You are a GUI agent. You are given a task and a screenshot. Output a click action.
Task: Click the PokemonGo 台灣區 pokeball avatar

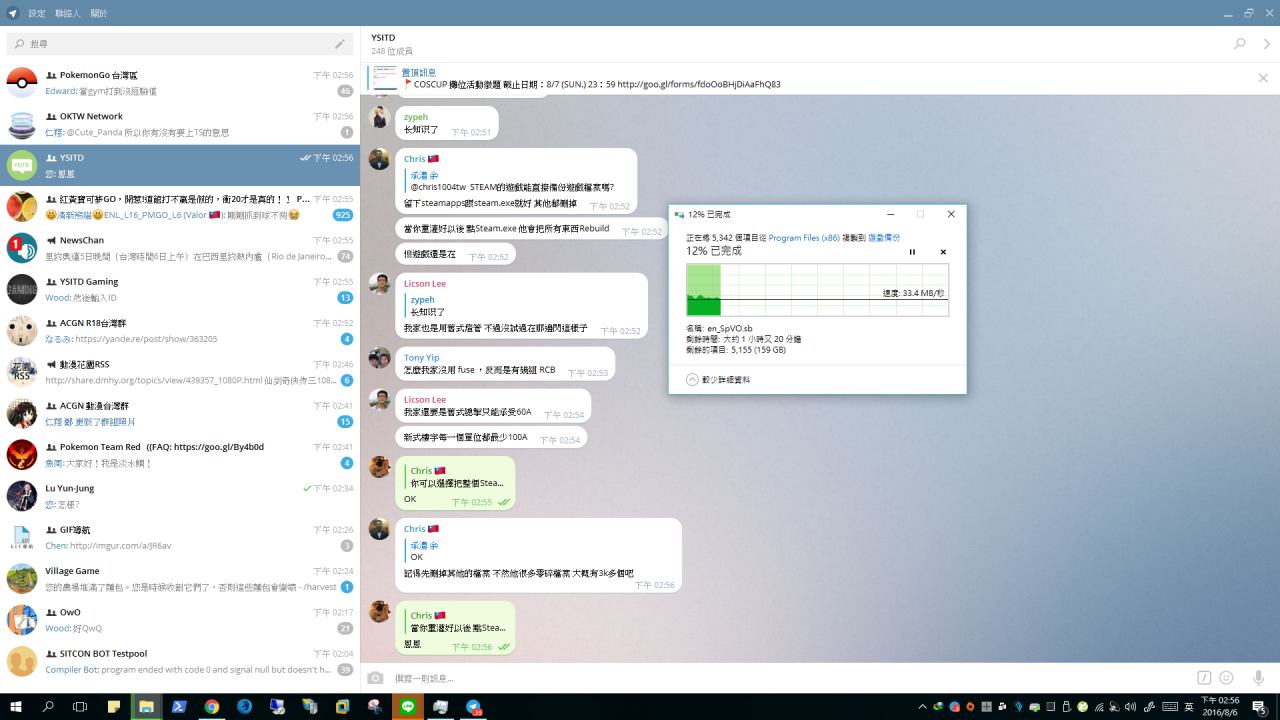[x=22, y=83]
